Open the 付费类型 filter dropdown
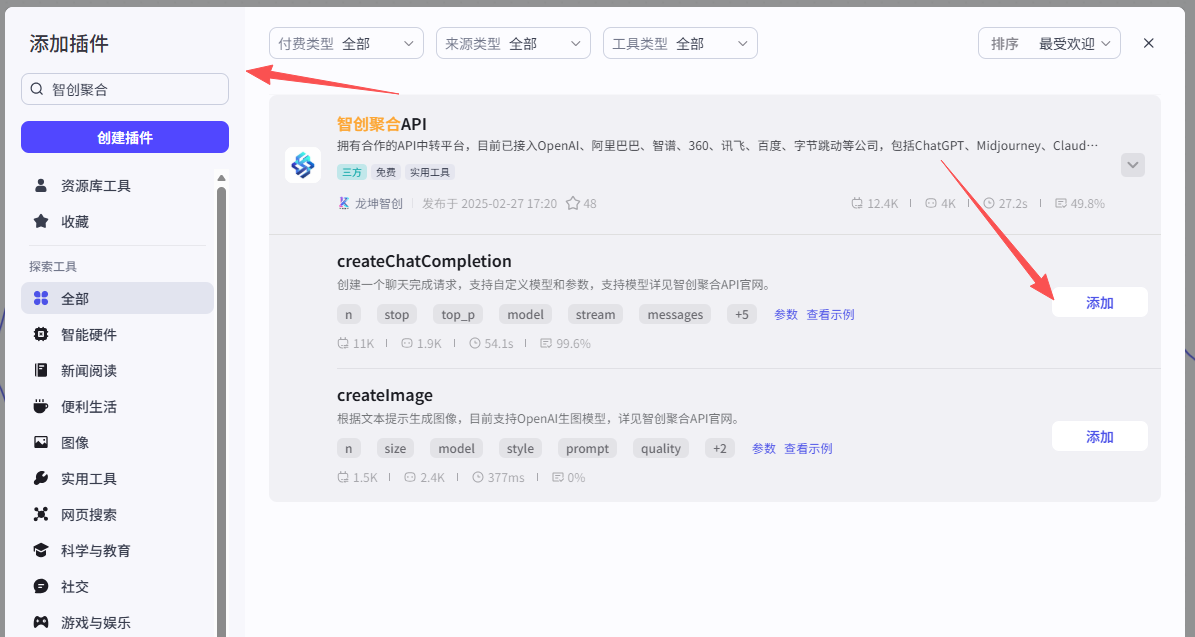Image resolution: width=1195 pixels, height=637 pixels. [346, 43]
